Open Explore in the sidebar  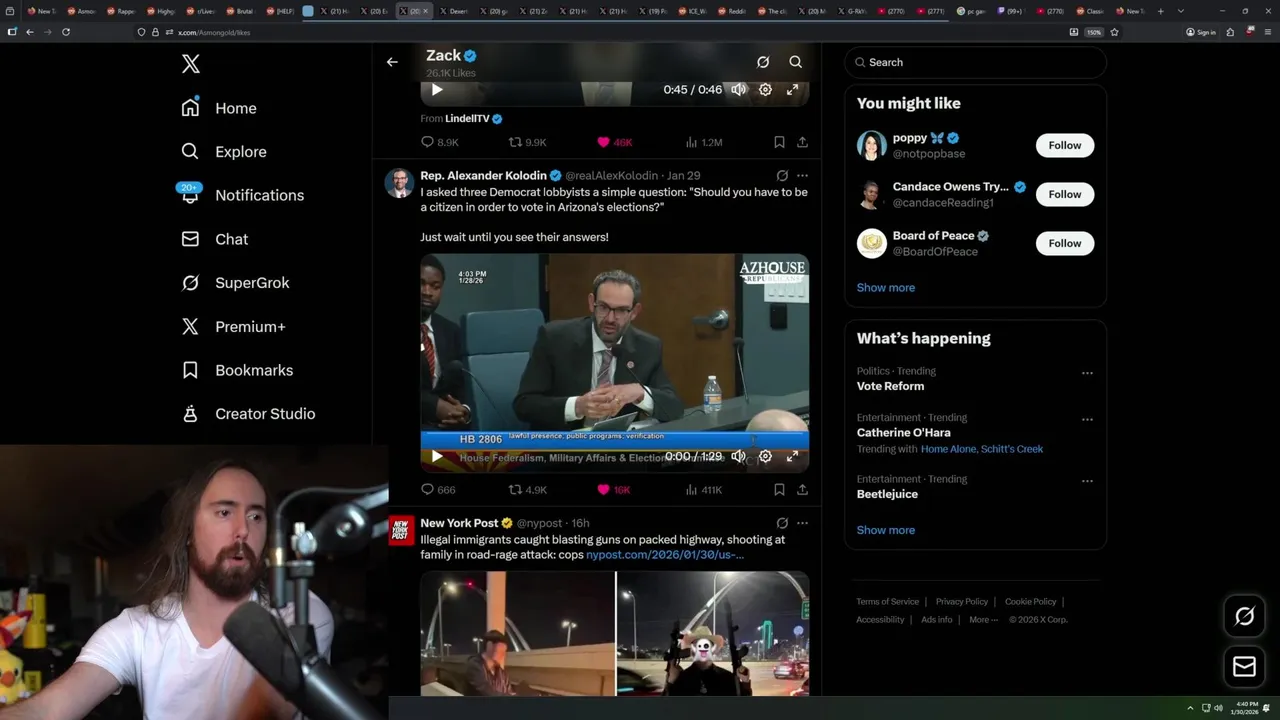tap(224, 152)
